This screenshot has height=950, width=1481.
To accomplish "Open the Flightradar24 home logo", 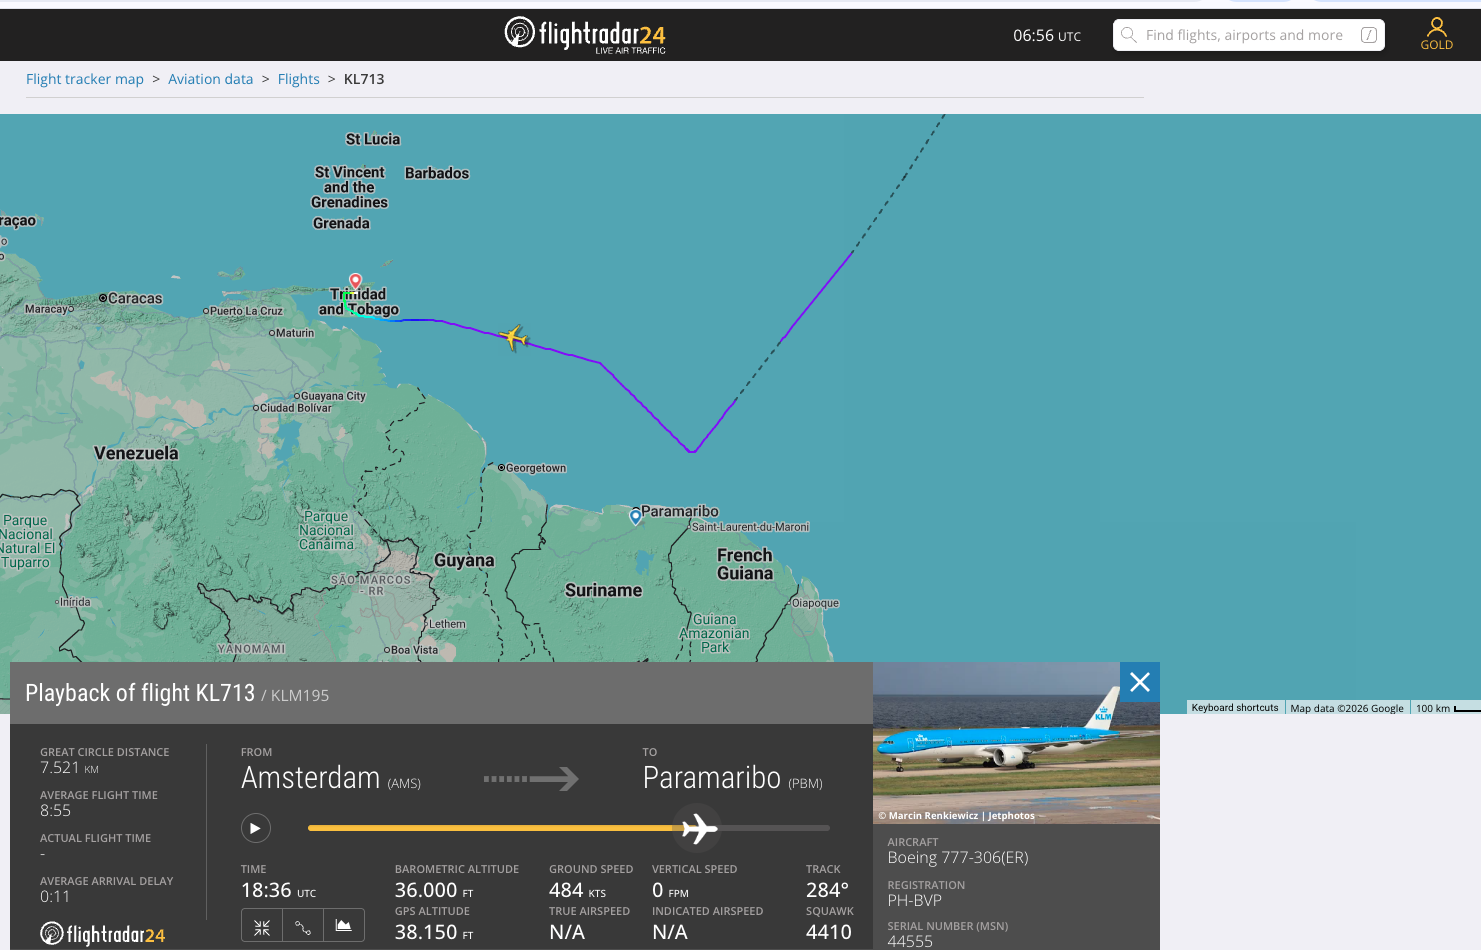I will point(585,35).
